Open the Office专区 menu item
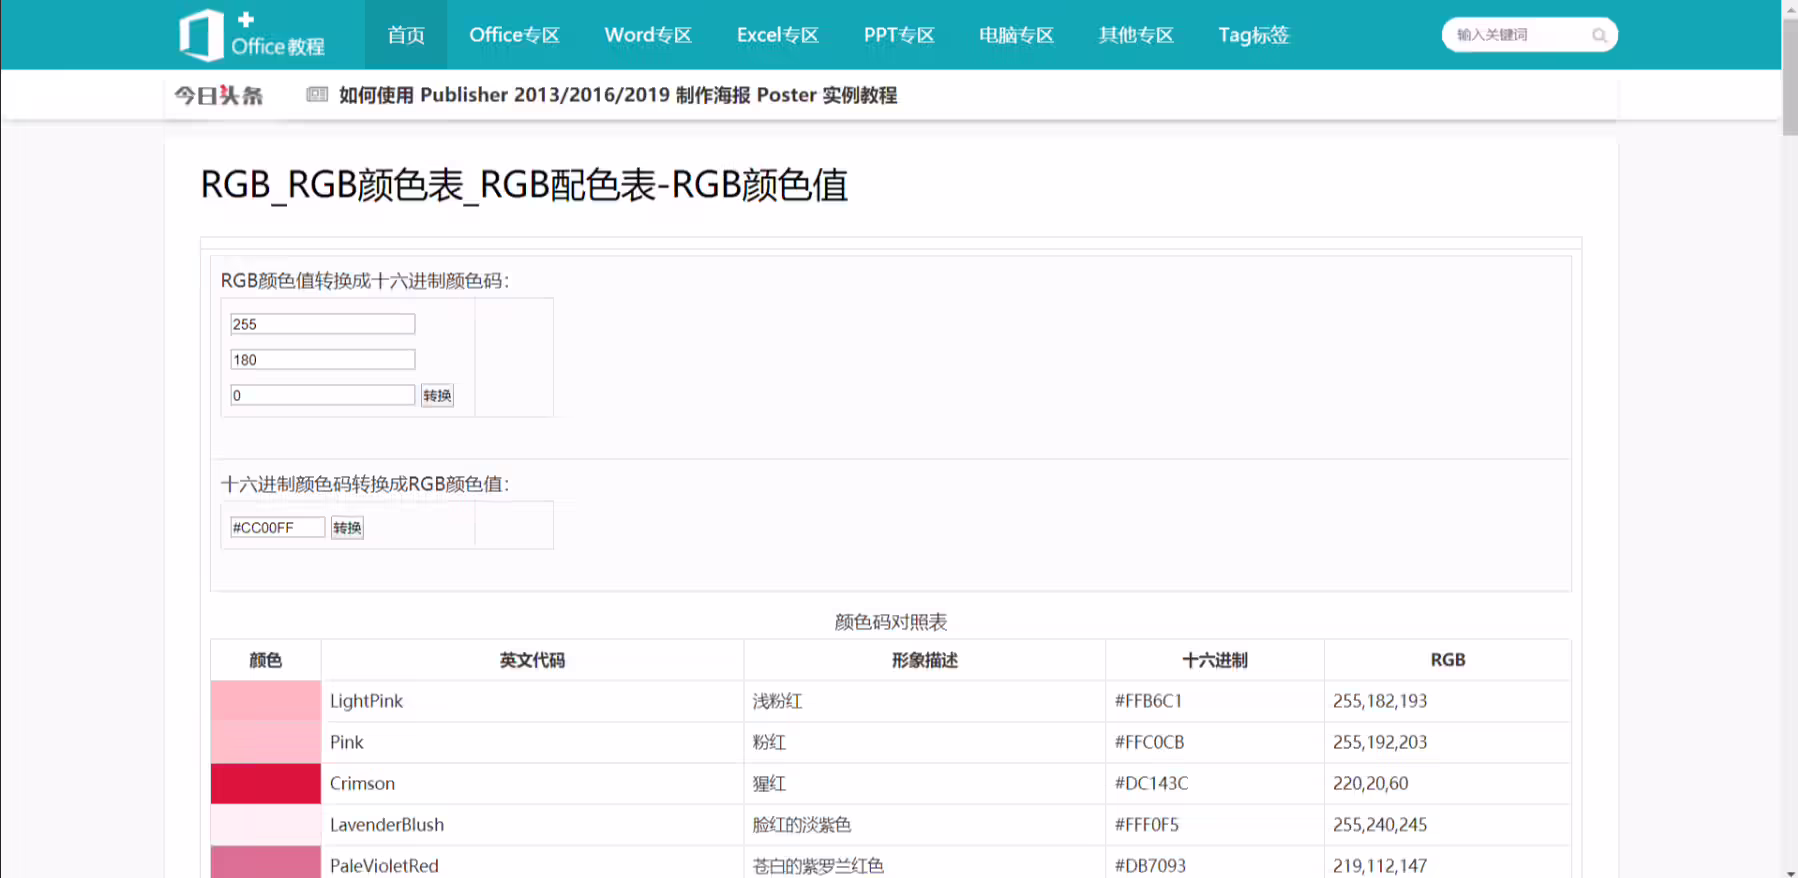 (x=514, y=35)
